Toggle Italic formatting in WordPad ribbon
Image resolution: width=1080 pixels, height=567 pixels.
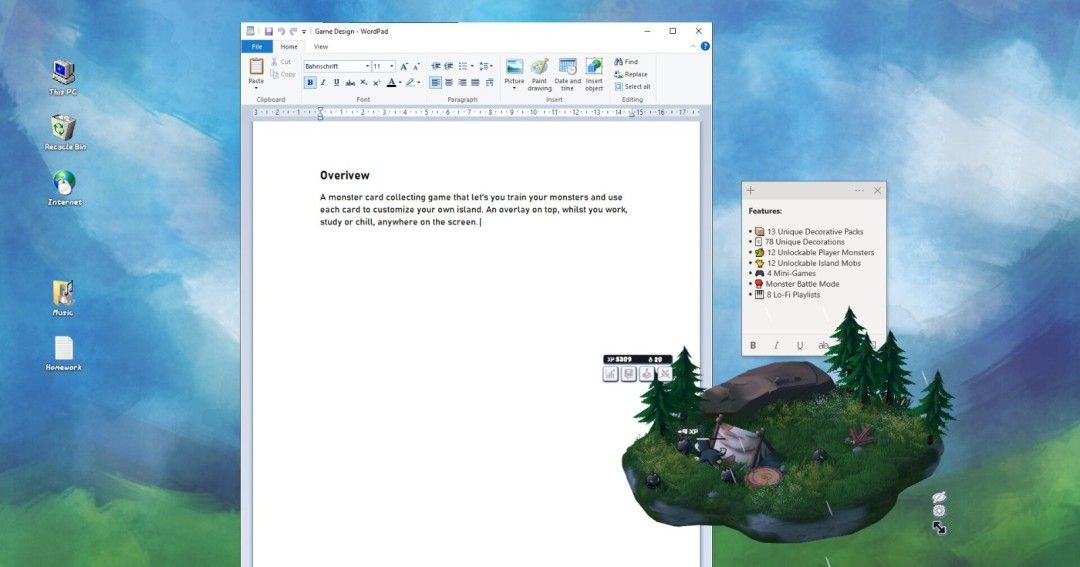click(x=323, y=83)
